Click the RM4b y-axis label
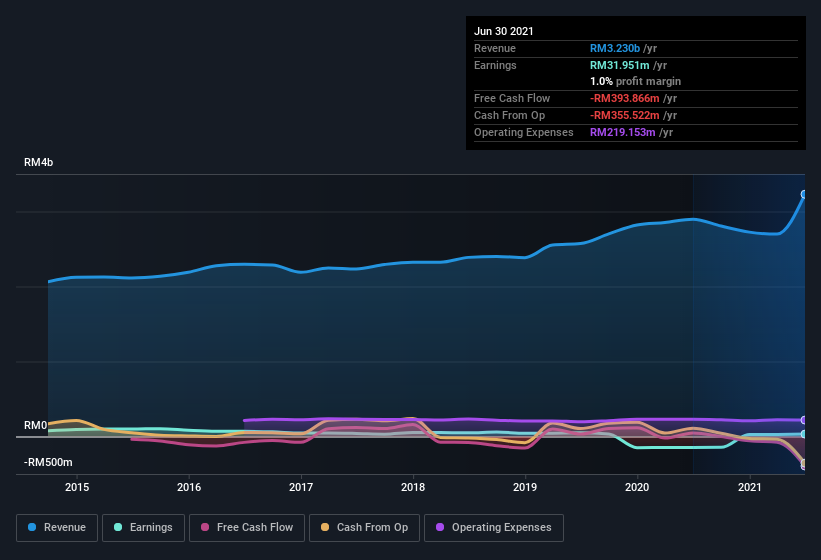Image resolution: width=821 pixels, height=560 pixels. pyautogui.click(x=38, y=162)
